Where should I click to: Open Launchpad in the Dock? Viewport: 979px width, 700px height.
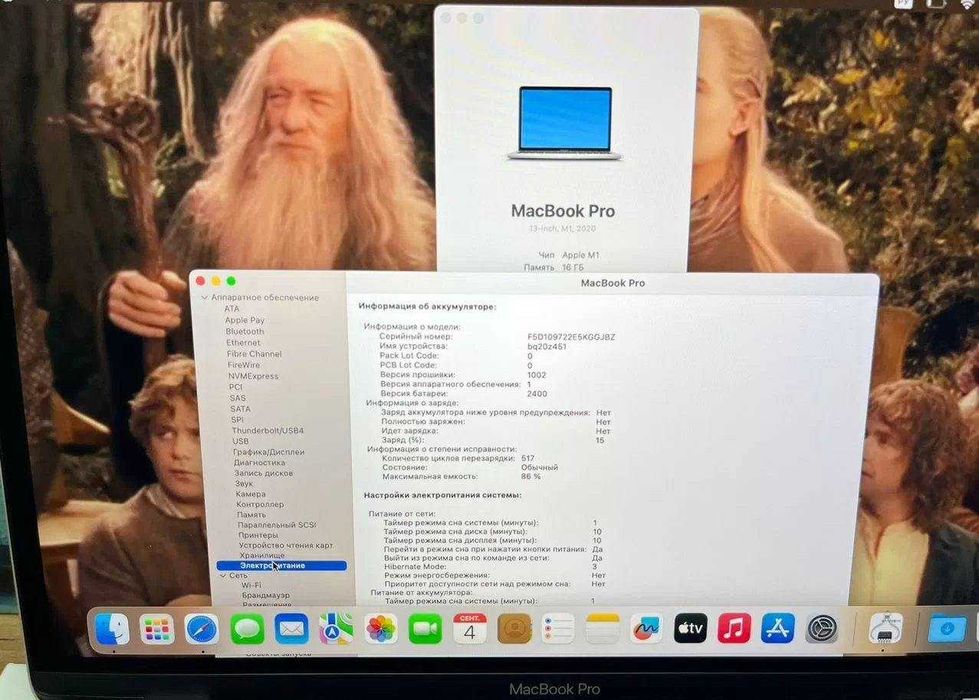point(157,629)
